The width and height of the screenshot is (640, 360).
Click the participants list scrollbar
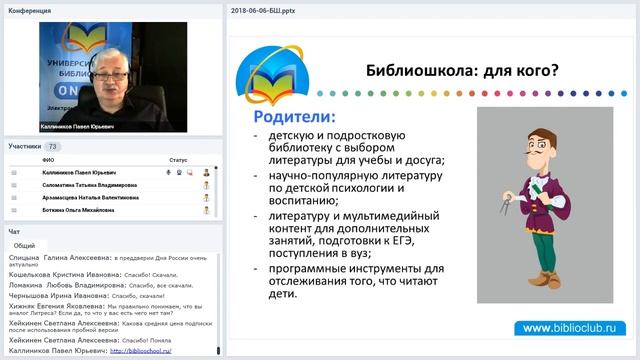(216, 192)
